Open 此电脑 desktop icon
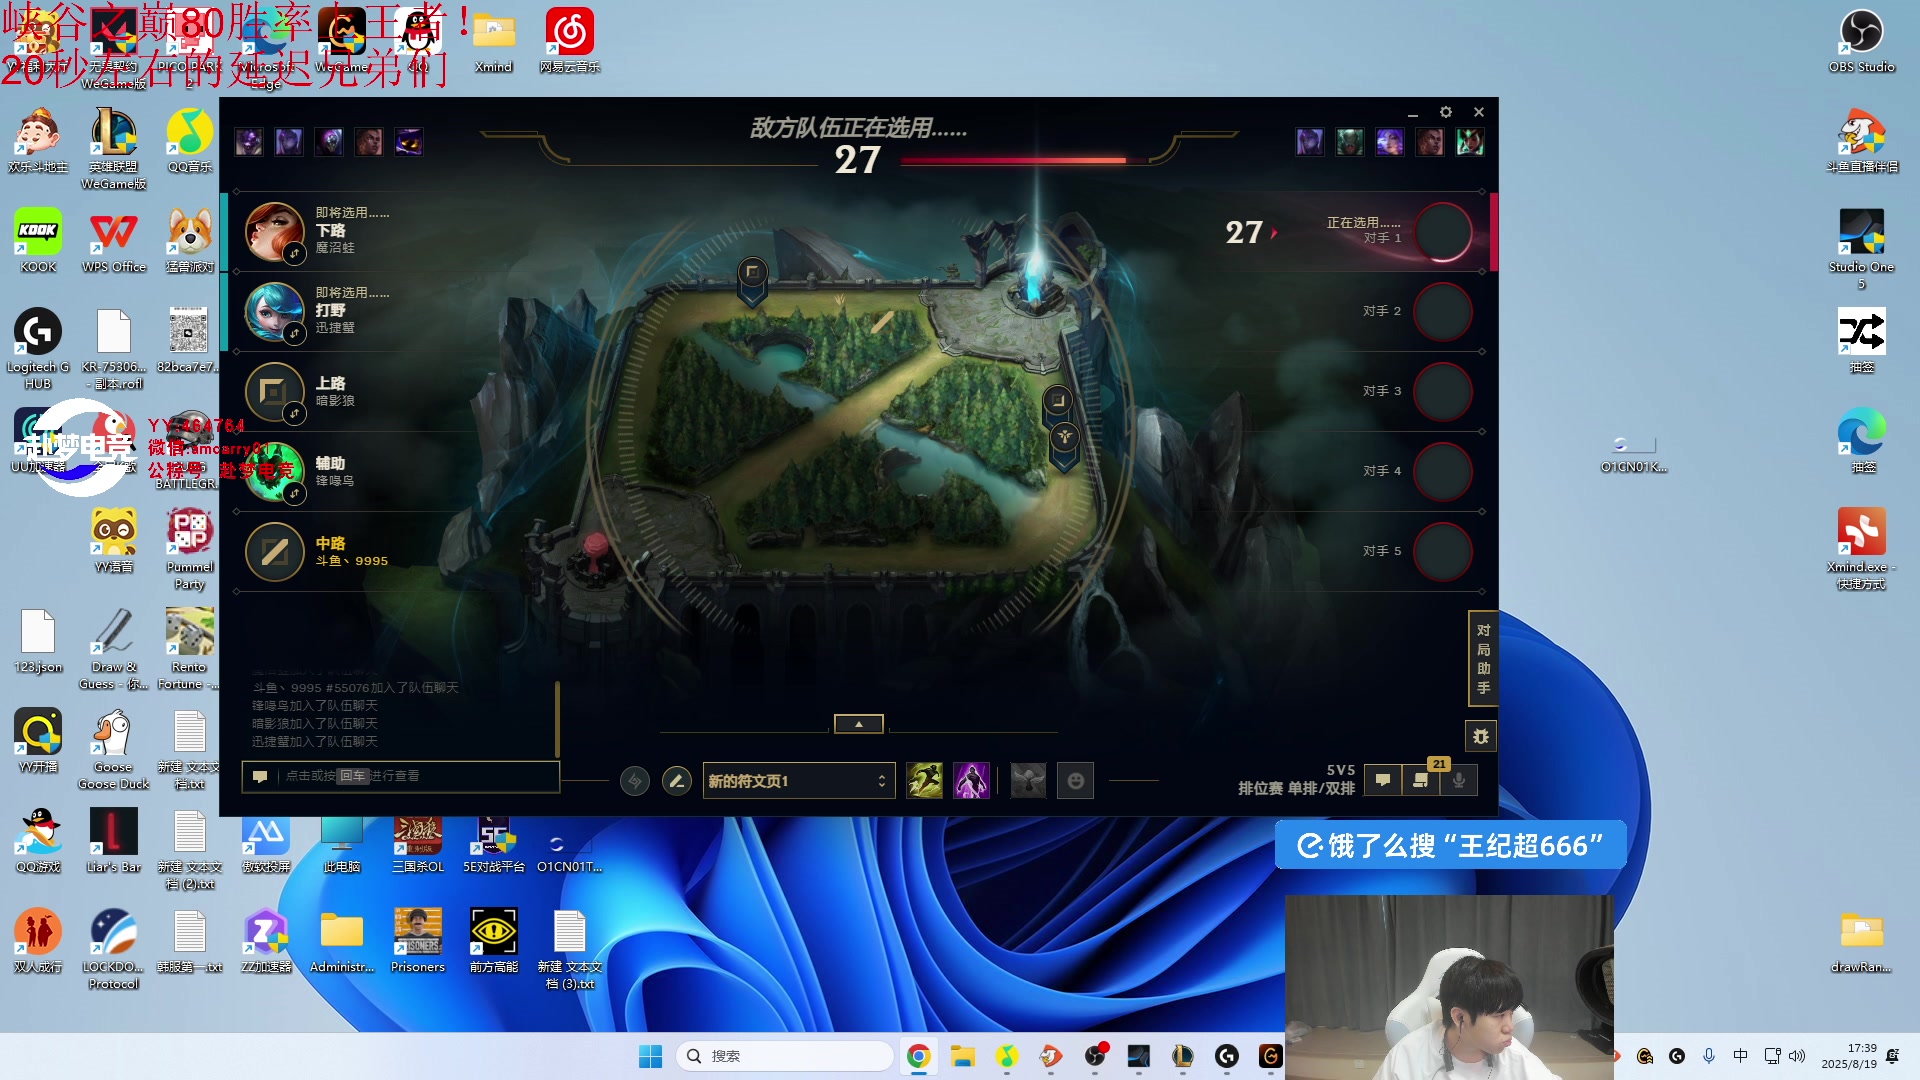This screenshot has width=1920, height=1080. click(x=342, y=846)
